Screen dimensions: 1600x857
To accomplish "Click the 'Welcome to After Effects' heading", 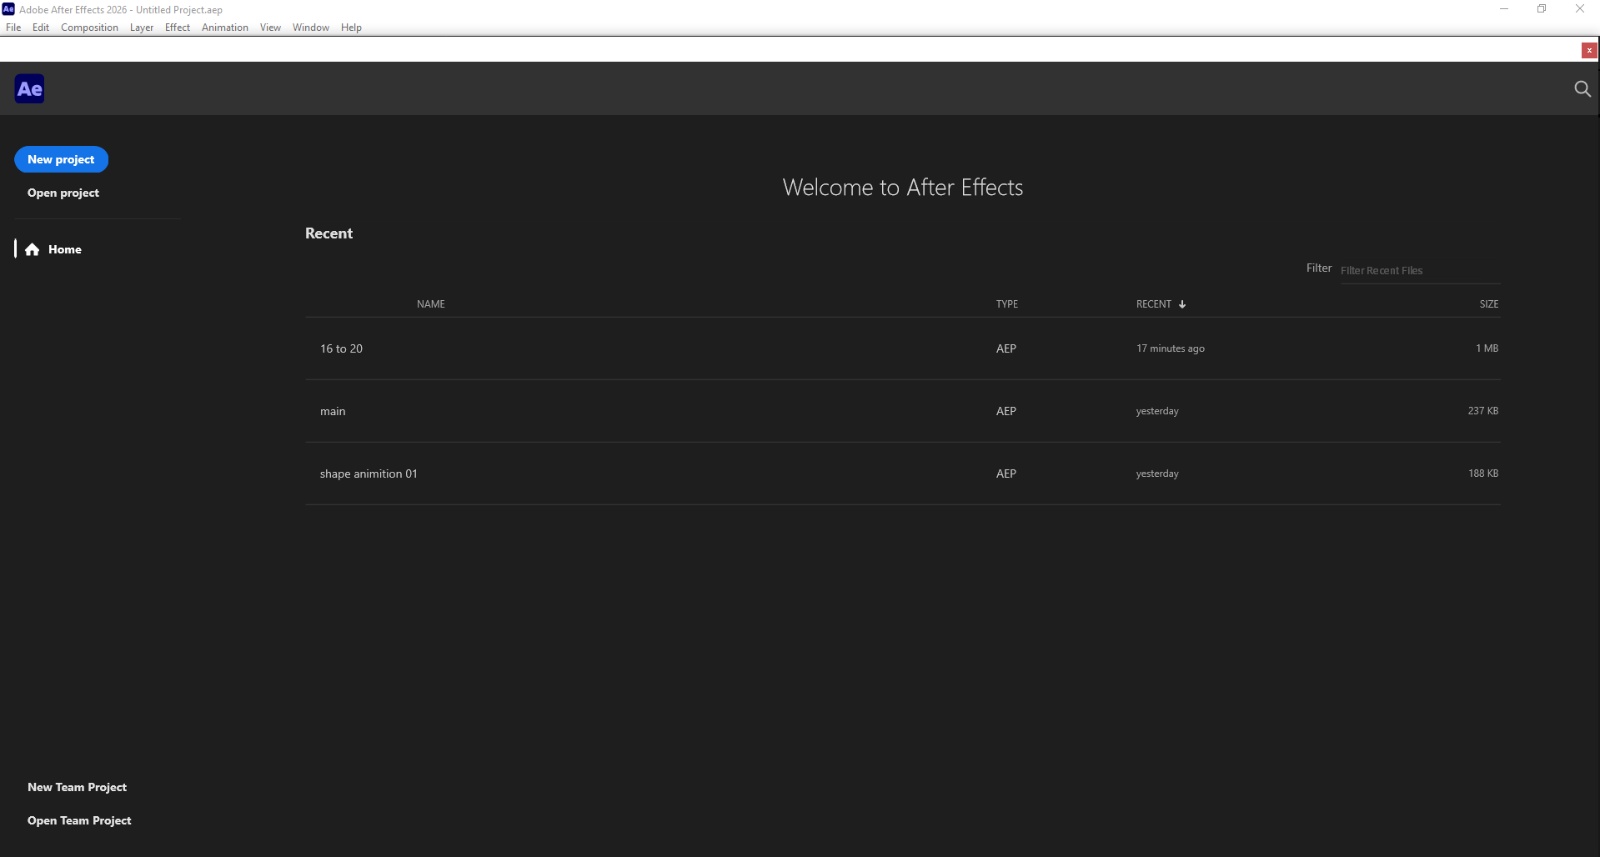I will pyautogui.click(x=903, y=188).
